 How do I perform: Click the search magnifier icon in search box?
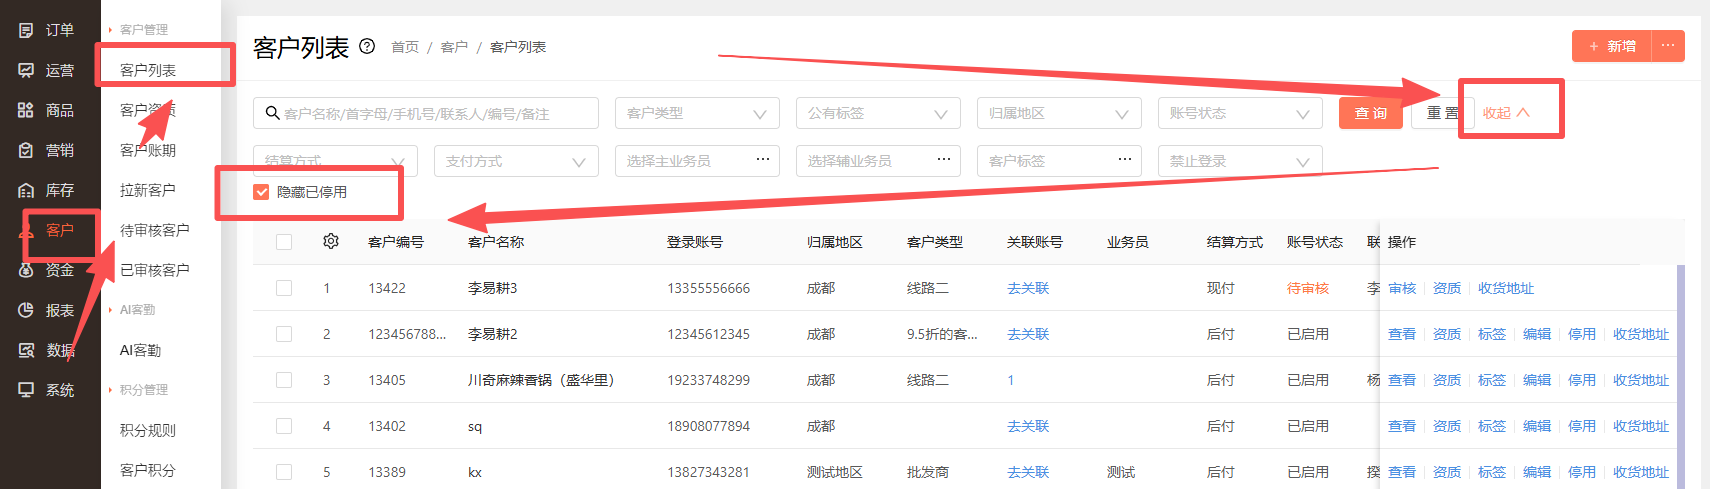[272, 113]
